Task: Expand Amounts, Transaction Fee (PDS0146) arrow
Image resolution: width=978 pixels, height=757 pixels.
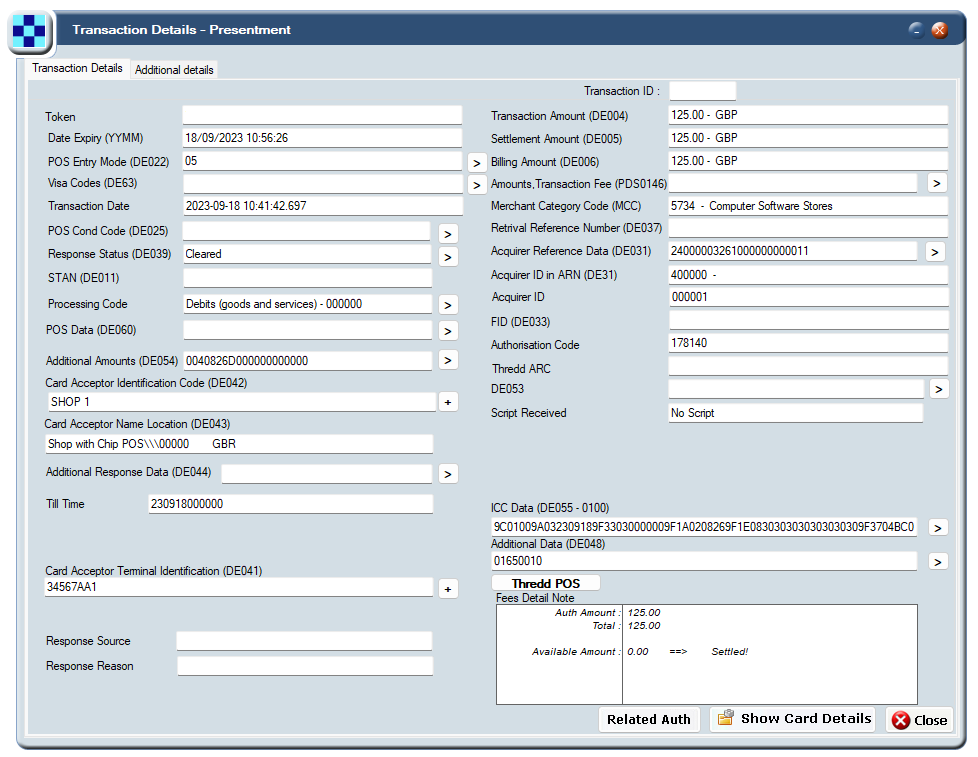Action: click(937, 183)
